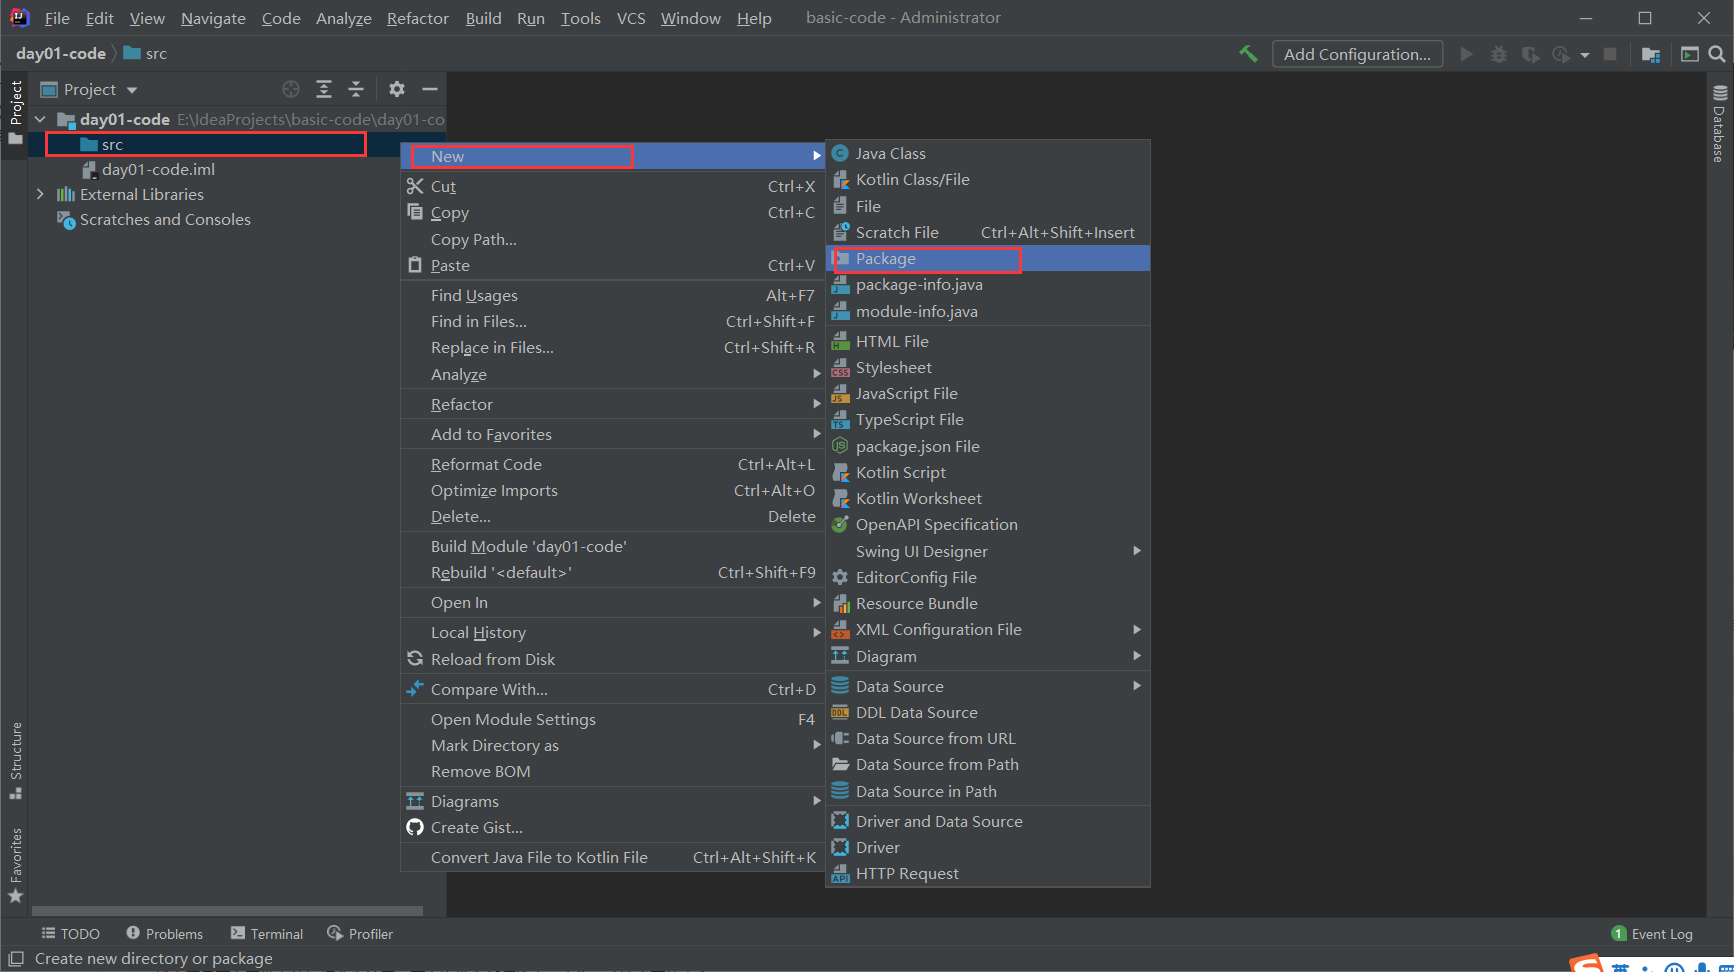
Task: Click Create Gist... in context menu
Action: pyautogui.click(x=612, y=827)
